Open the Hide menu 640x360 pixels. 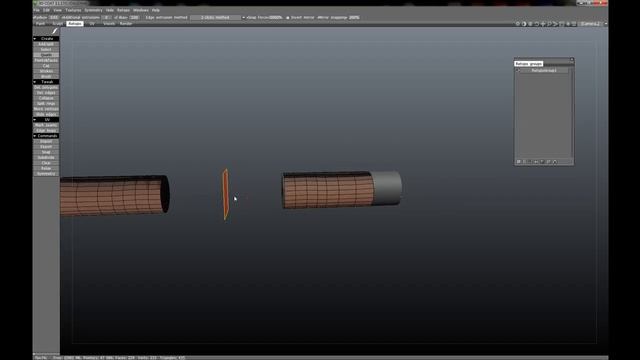click(110, 10)
